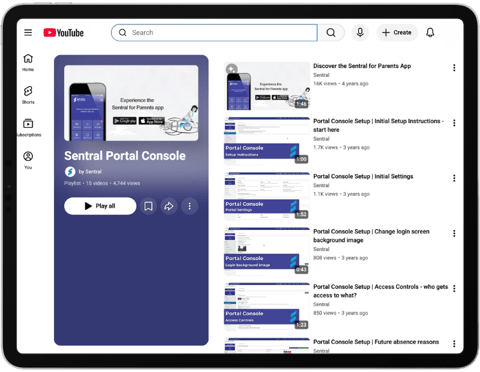Open options for Initial Setup Instructions video
Image resolution: width=480 pixels, height=372 pixels.
pos(454,123)
